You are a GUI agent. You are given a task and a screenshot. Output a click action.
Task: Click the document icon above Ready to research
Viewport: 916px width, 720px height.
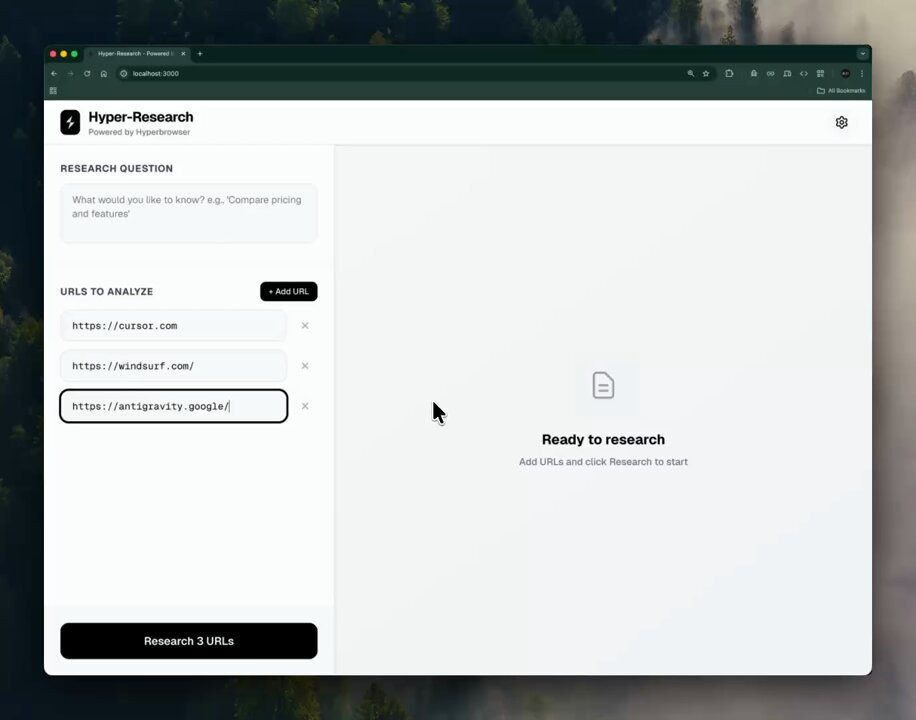(603, 385)
